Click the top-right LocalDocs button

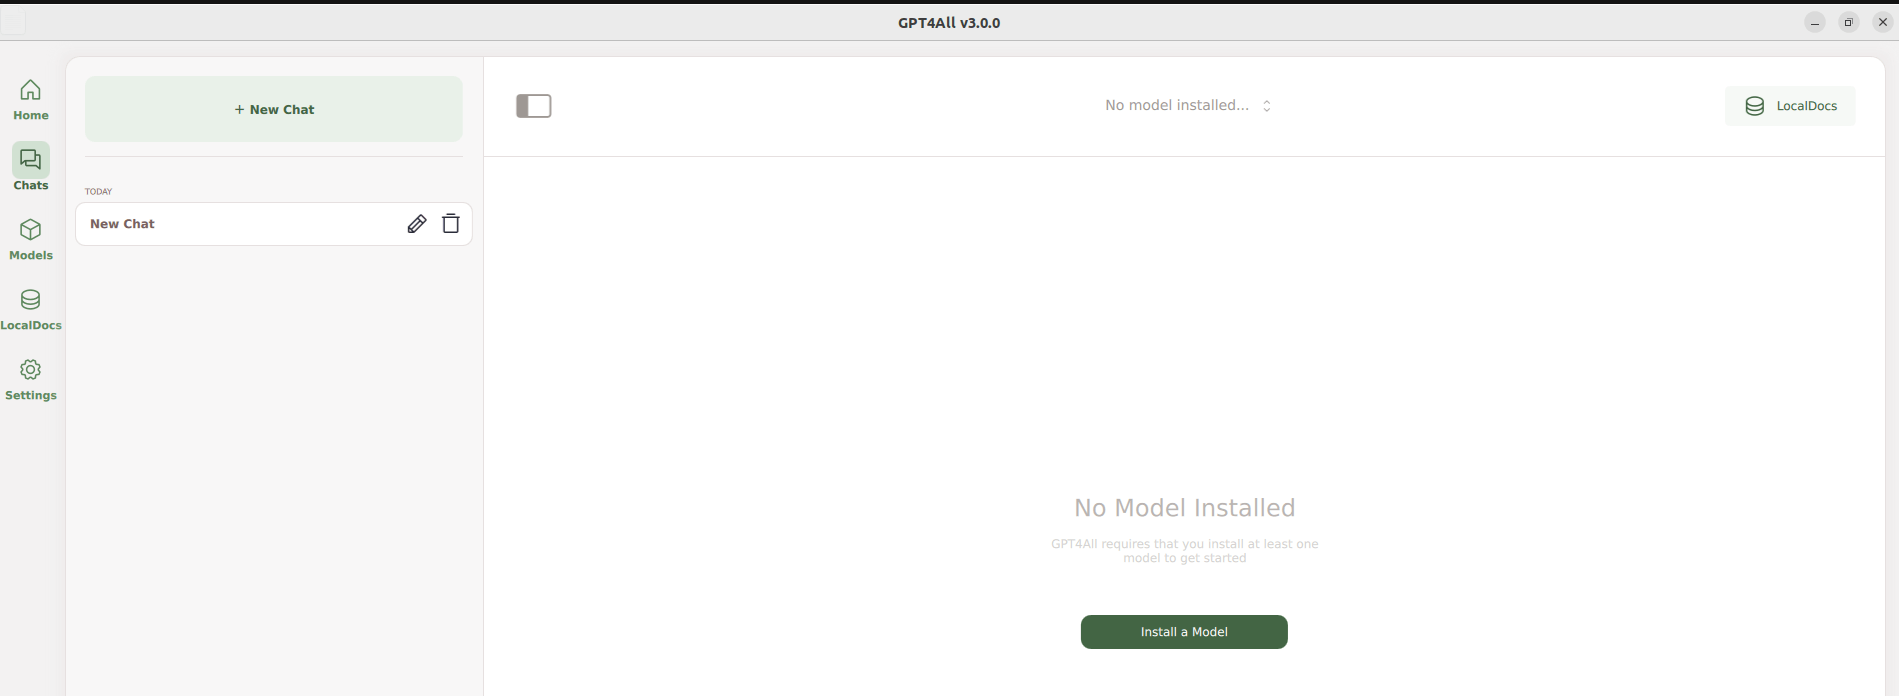tap(1790, 106)
